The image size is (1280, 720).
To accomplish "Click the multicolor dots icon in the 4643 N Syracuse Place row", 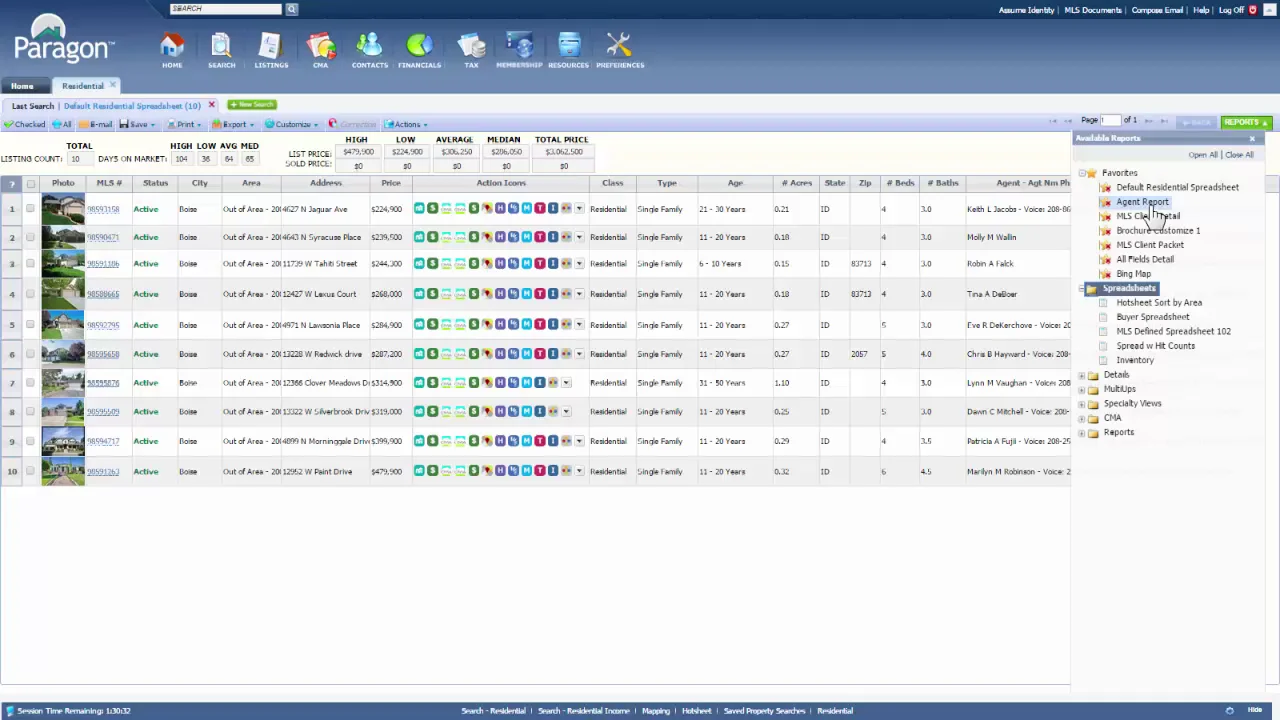I will coord(566,237).
